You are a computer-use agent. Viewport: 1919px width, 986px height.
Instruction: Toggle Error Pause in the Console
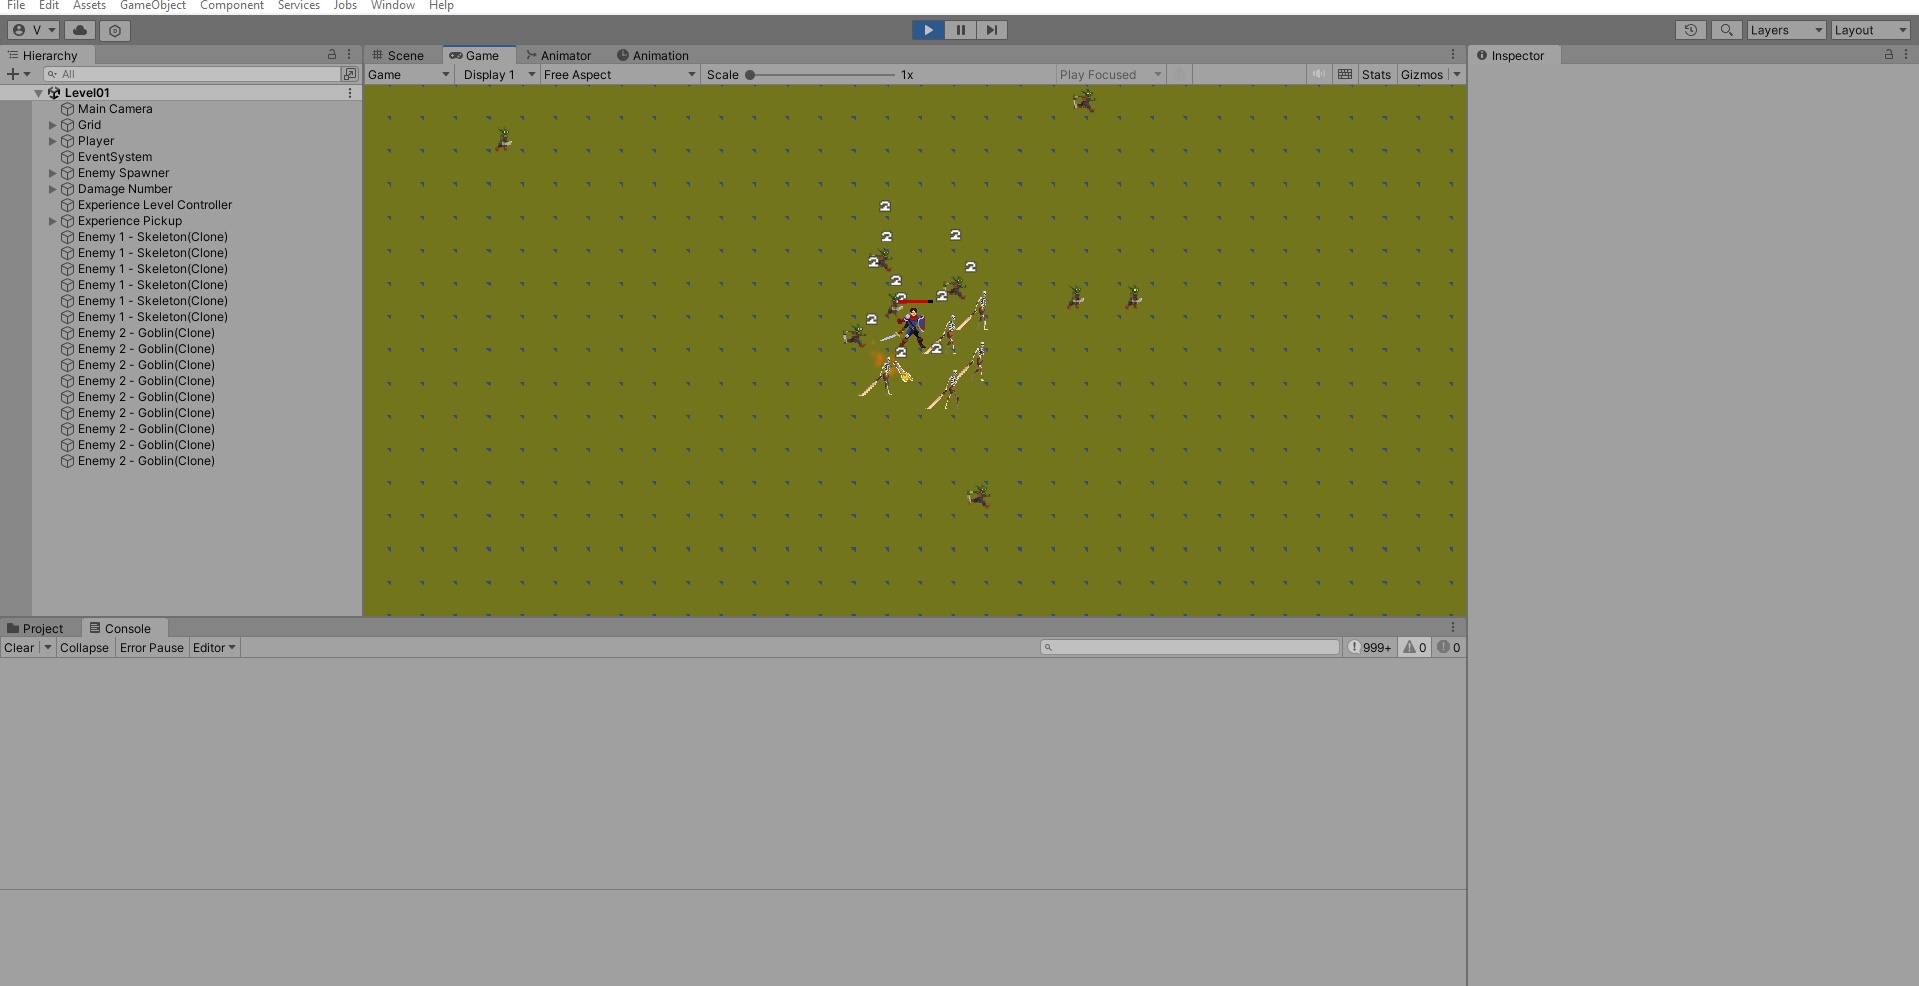152,648
